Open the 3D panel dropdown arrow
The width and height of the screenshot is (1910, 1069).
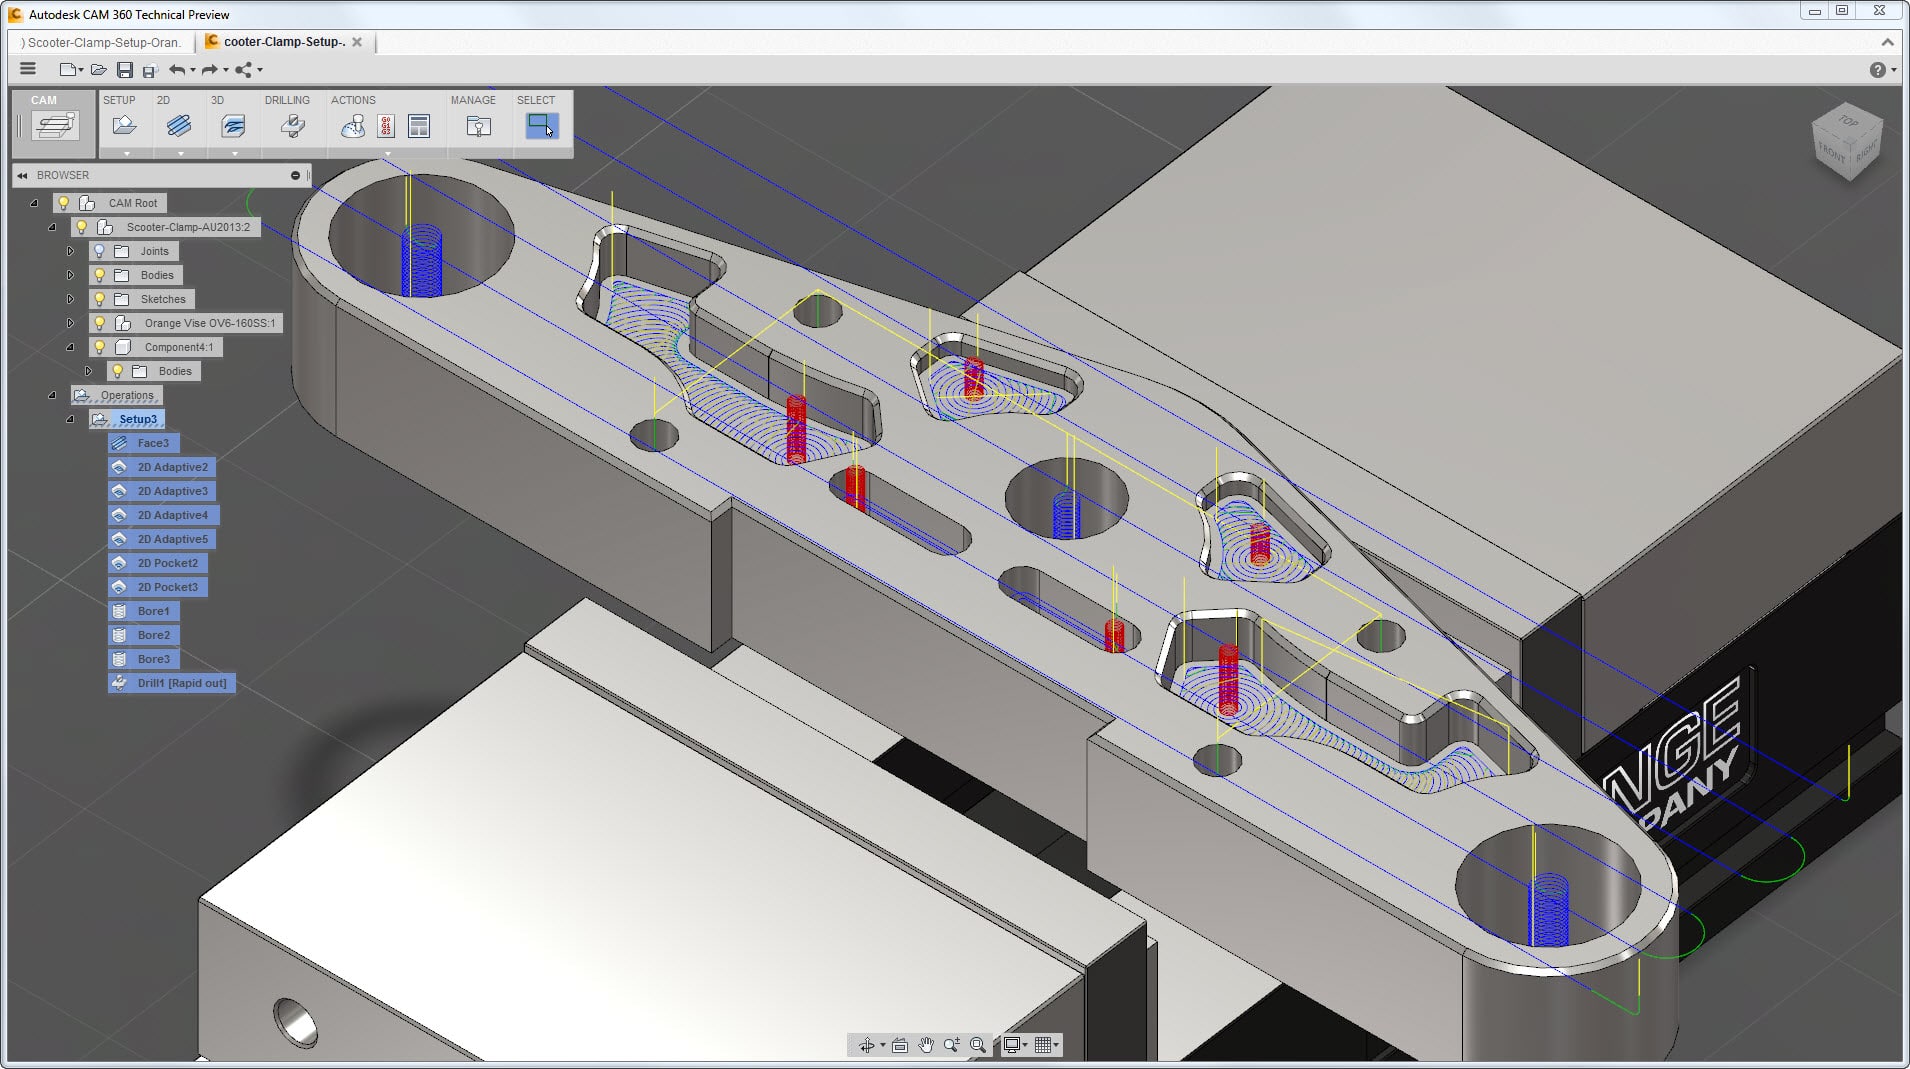pos(234,154)
